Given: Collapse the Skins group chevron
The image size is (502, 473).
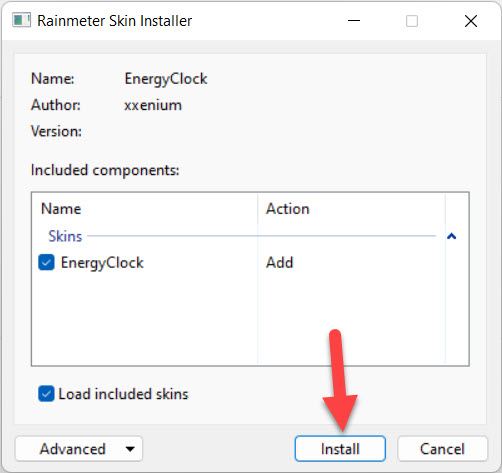Looking at the screenshot, I should click(x=451, y=236).
